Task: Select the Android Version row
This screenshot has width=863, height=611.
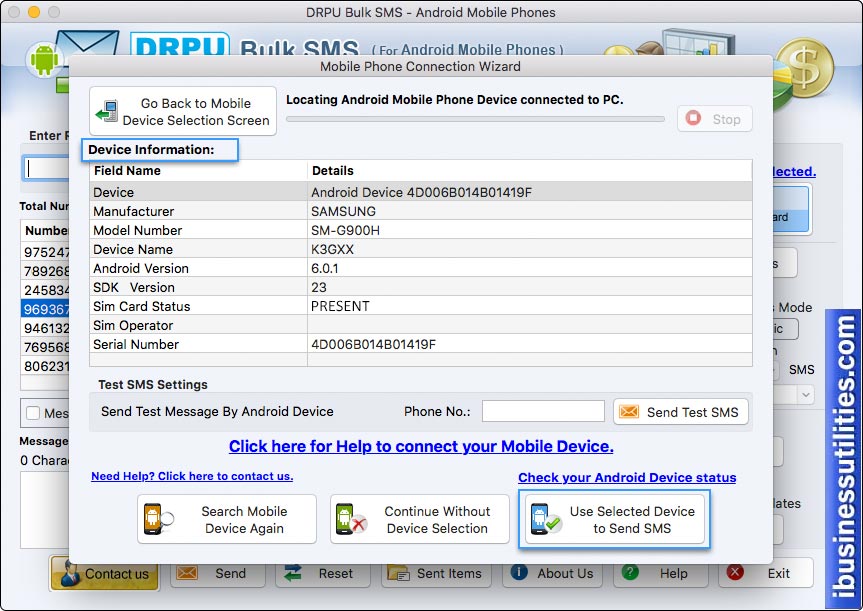Action: pos(420,268)
